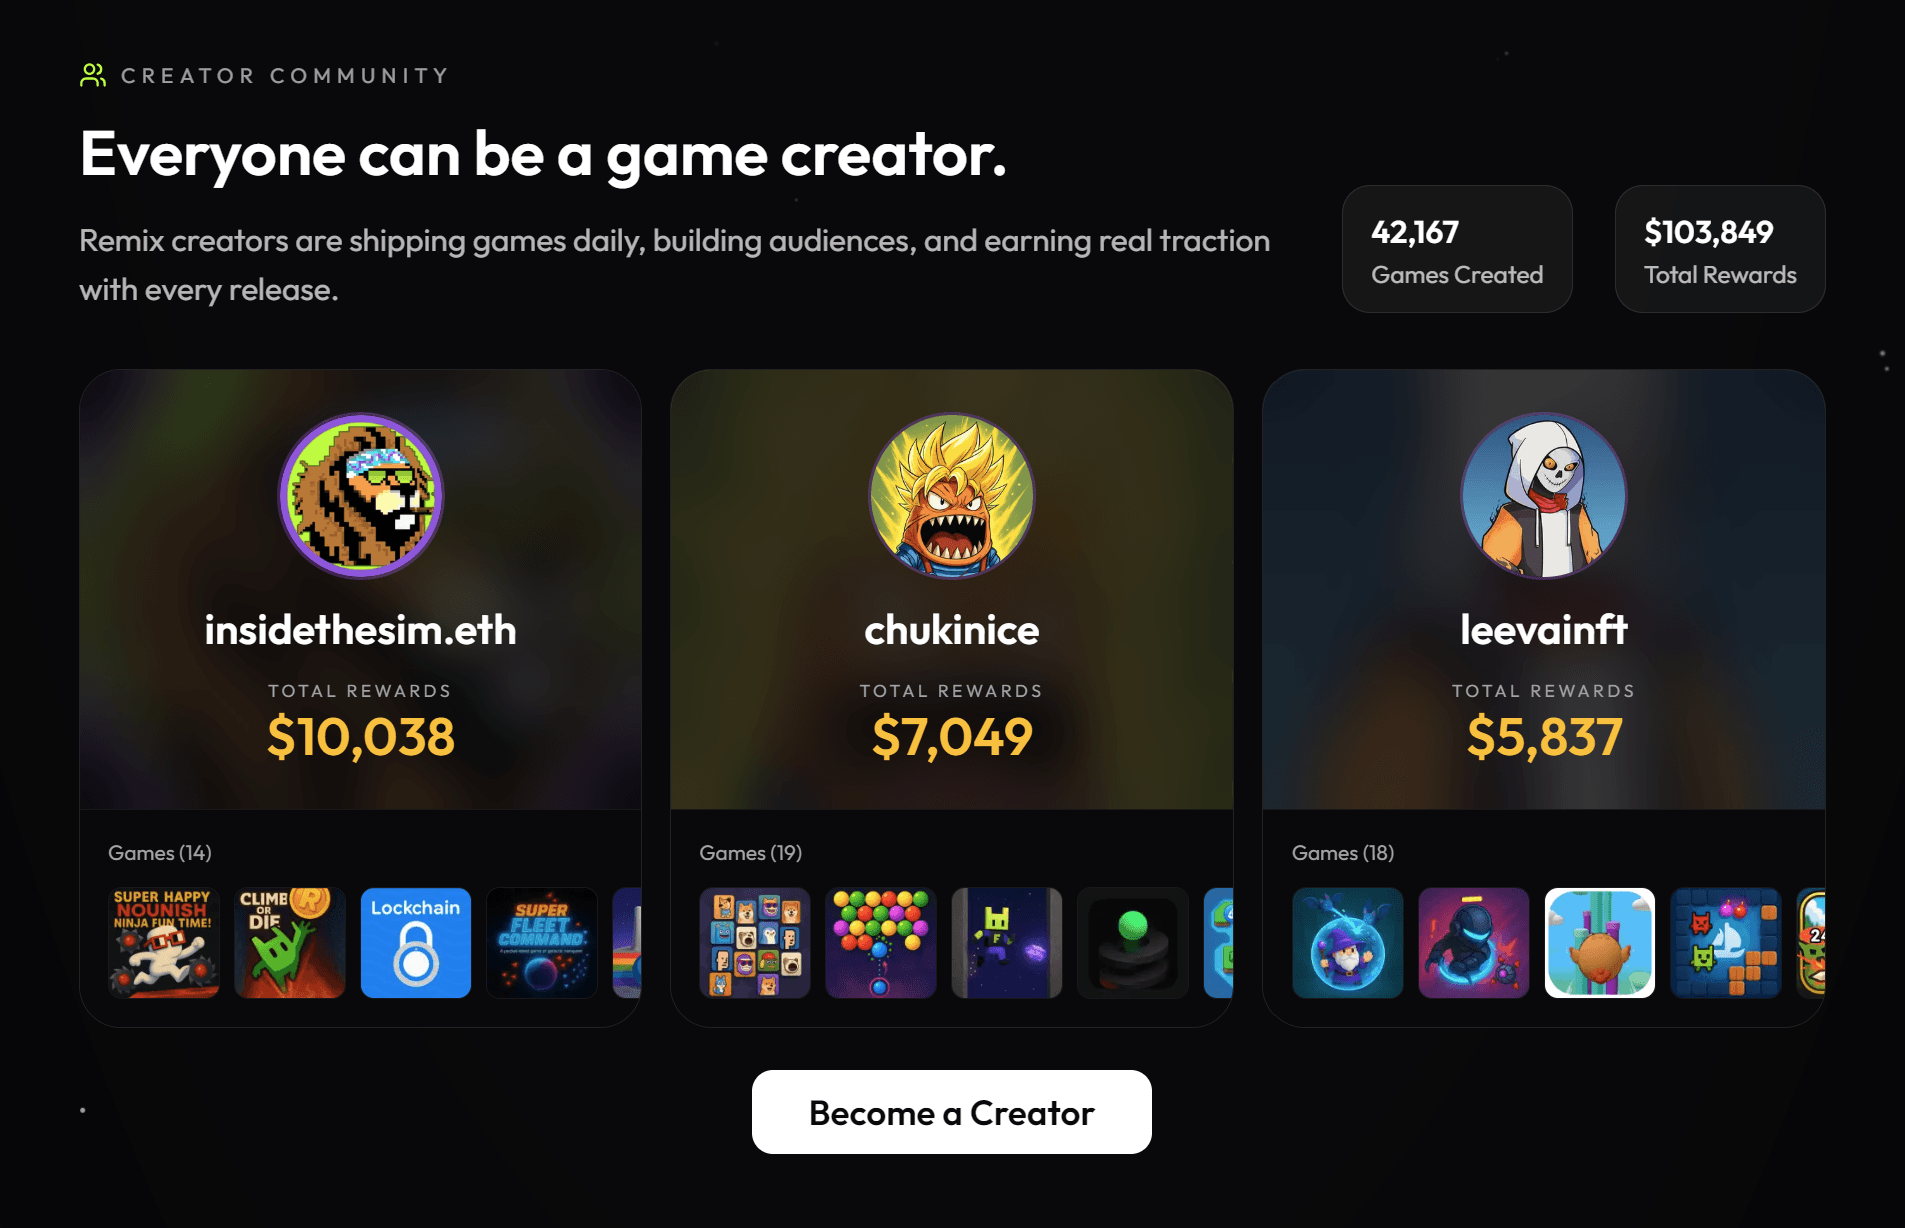Open the wizard orb game icon
Screen dimensions: 1905x1228
click(1348, 943)
